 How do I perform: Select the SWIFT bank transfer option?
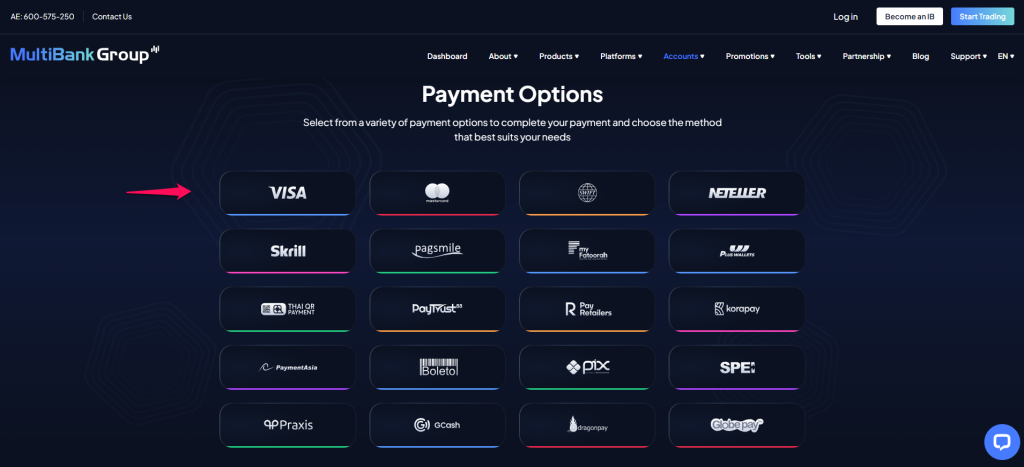(587, 192)
